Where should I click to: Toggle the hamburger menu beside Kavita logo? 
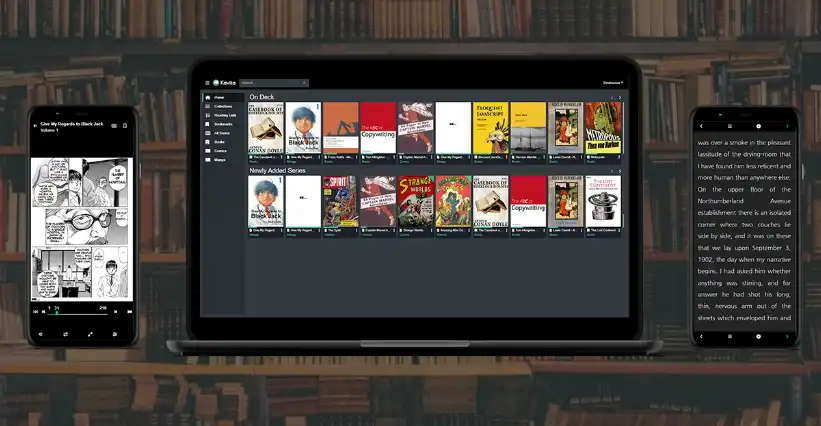pyautogui.click(x=207, y=83)
